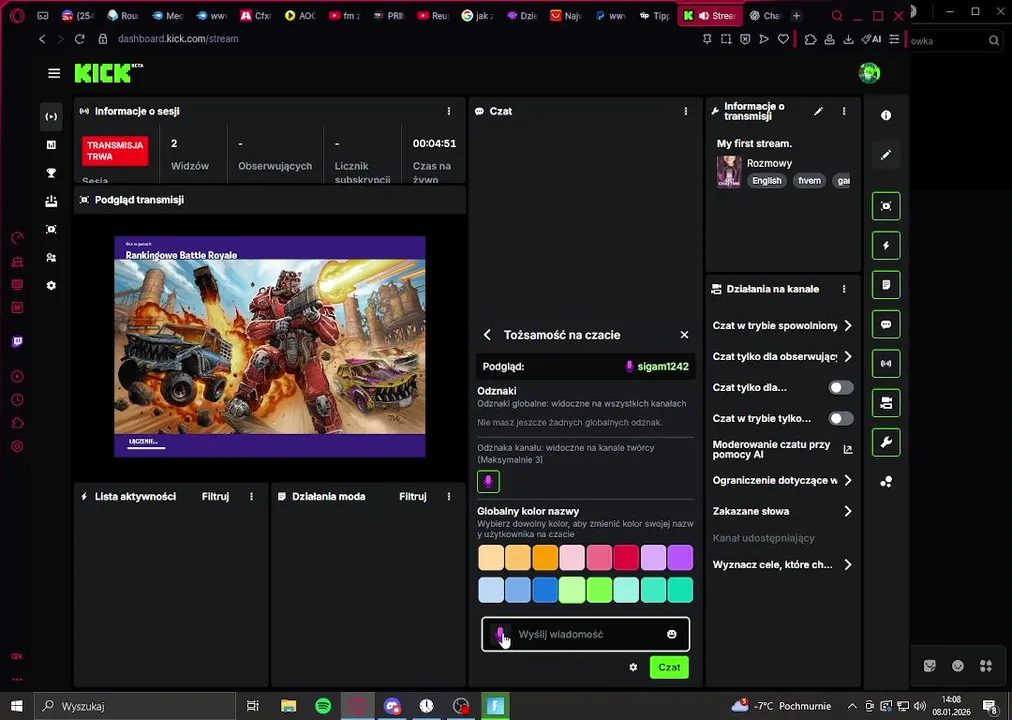Screen dimensions: 1012x720
Task: Toggle the lightning activity widget icon
Action: click(x=886, y=246)
